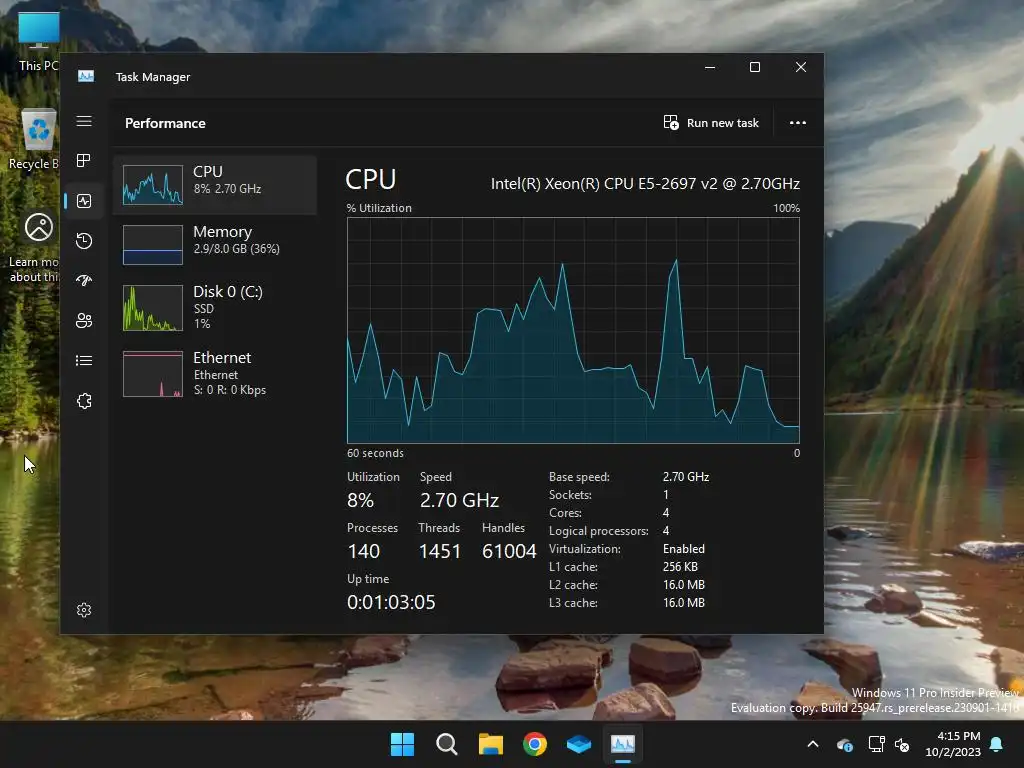Click the Task Manager taskbar icon
Screen dimensions: 1024x768
(622, 744)
